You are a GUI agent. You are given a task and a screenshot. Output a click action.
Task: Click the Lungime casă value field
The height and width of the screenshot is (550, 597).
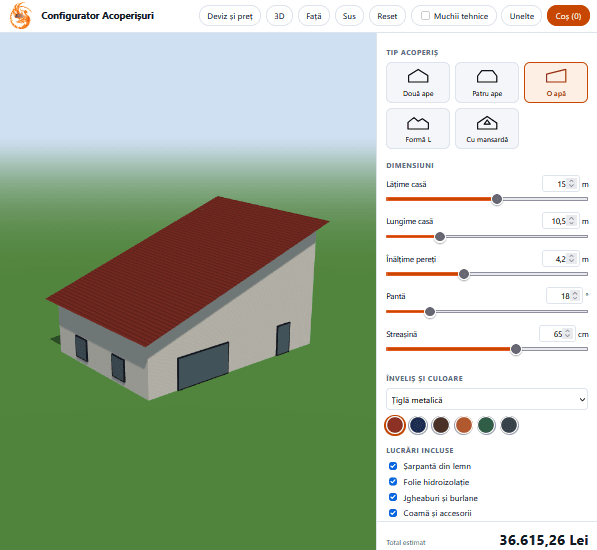[560, 221]
